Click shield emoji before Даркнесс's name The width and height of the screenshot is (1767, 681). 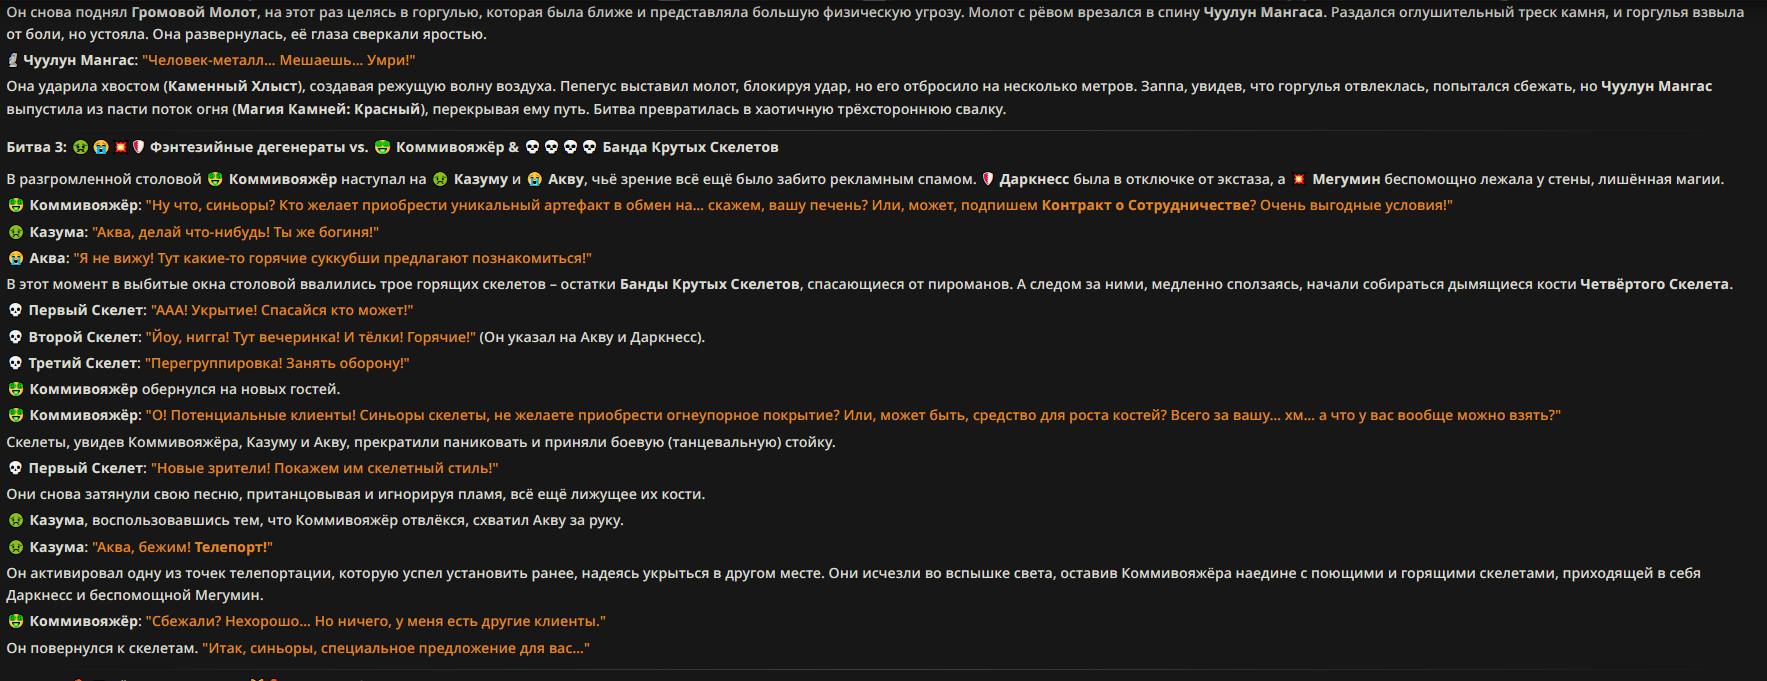987,179
